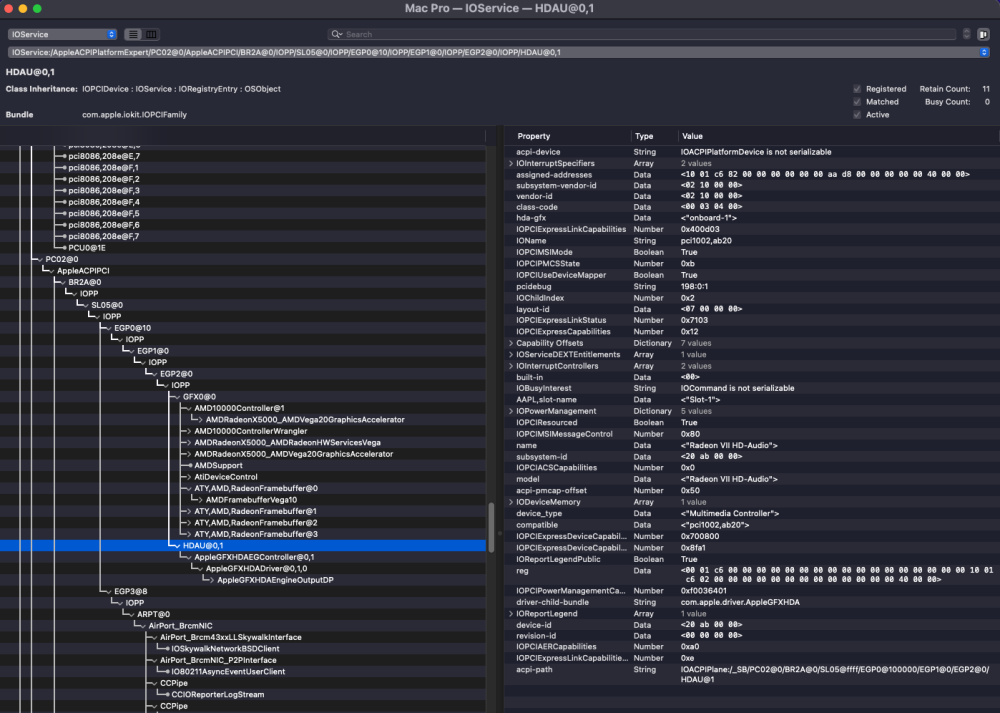
Task: Click the layout-id property row
Action: click(x=751, y=309)
